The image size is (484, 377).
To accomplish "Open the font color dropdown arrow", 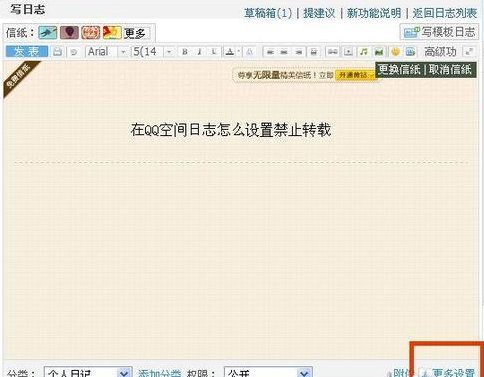I will [x=239, y=52].
